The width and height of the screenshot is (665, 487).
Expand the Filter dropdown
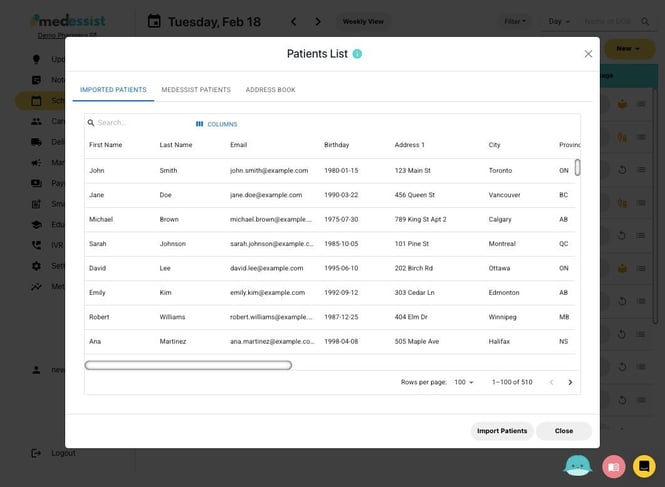[x=515, y=21]
